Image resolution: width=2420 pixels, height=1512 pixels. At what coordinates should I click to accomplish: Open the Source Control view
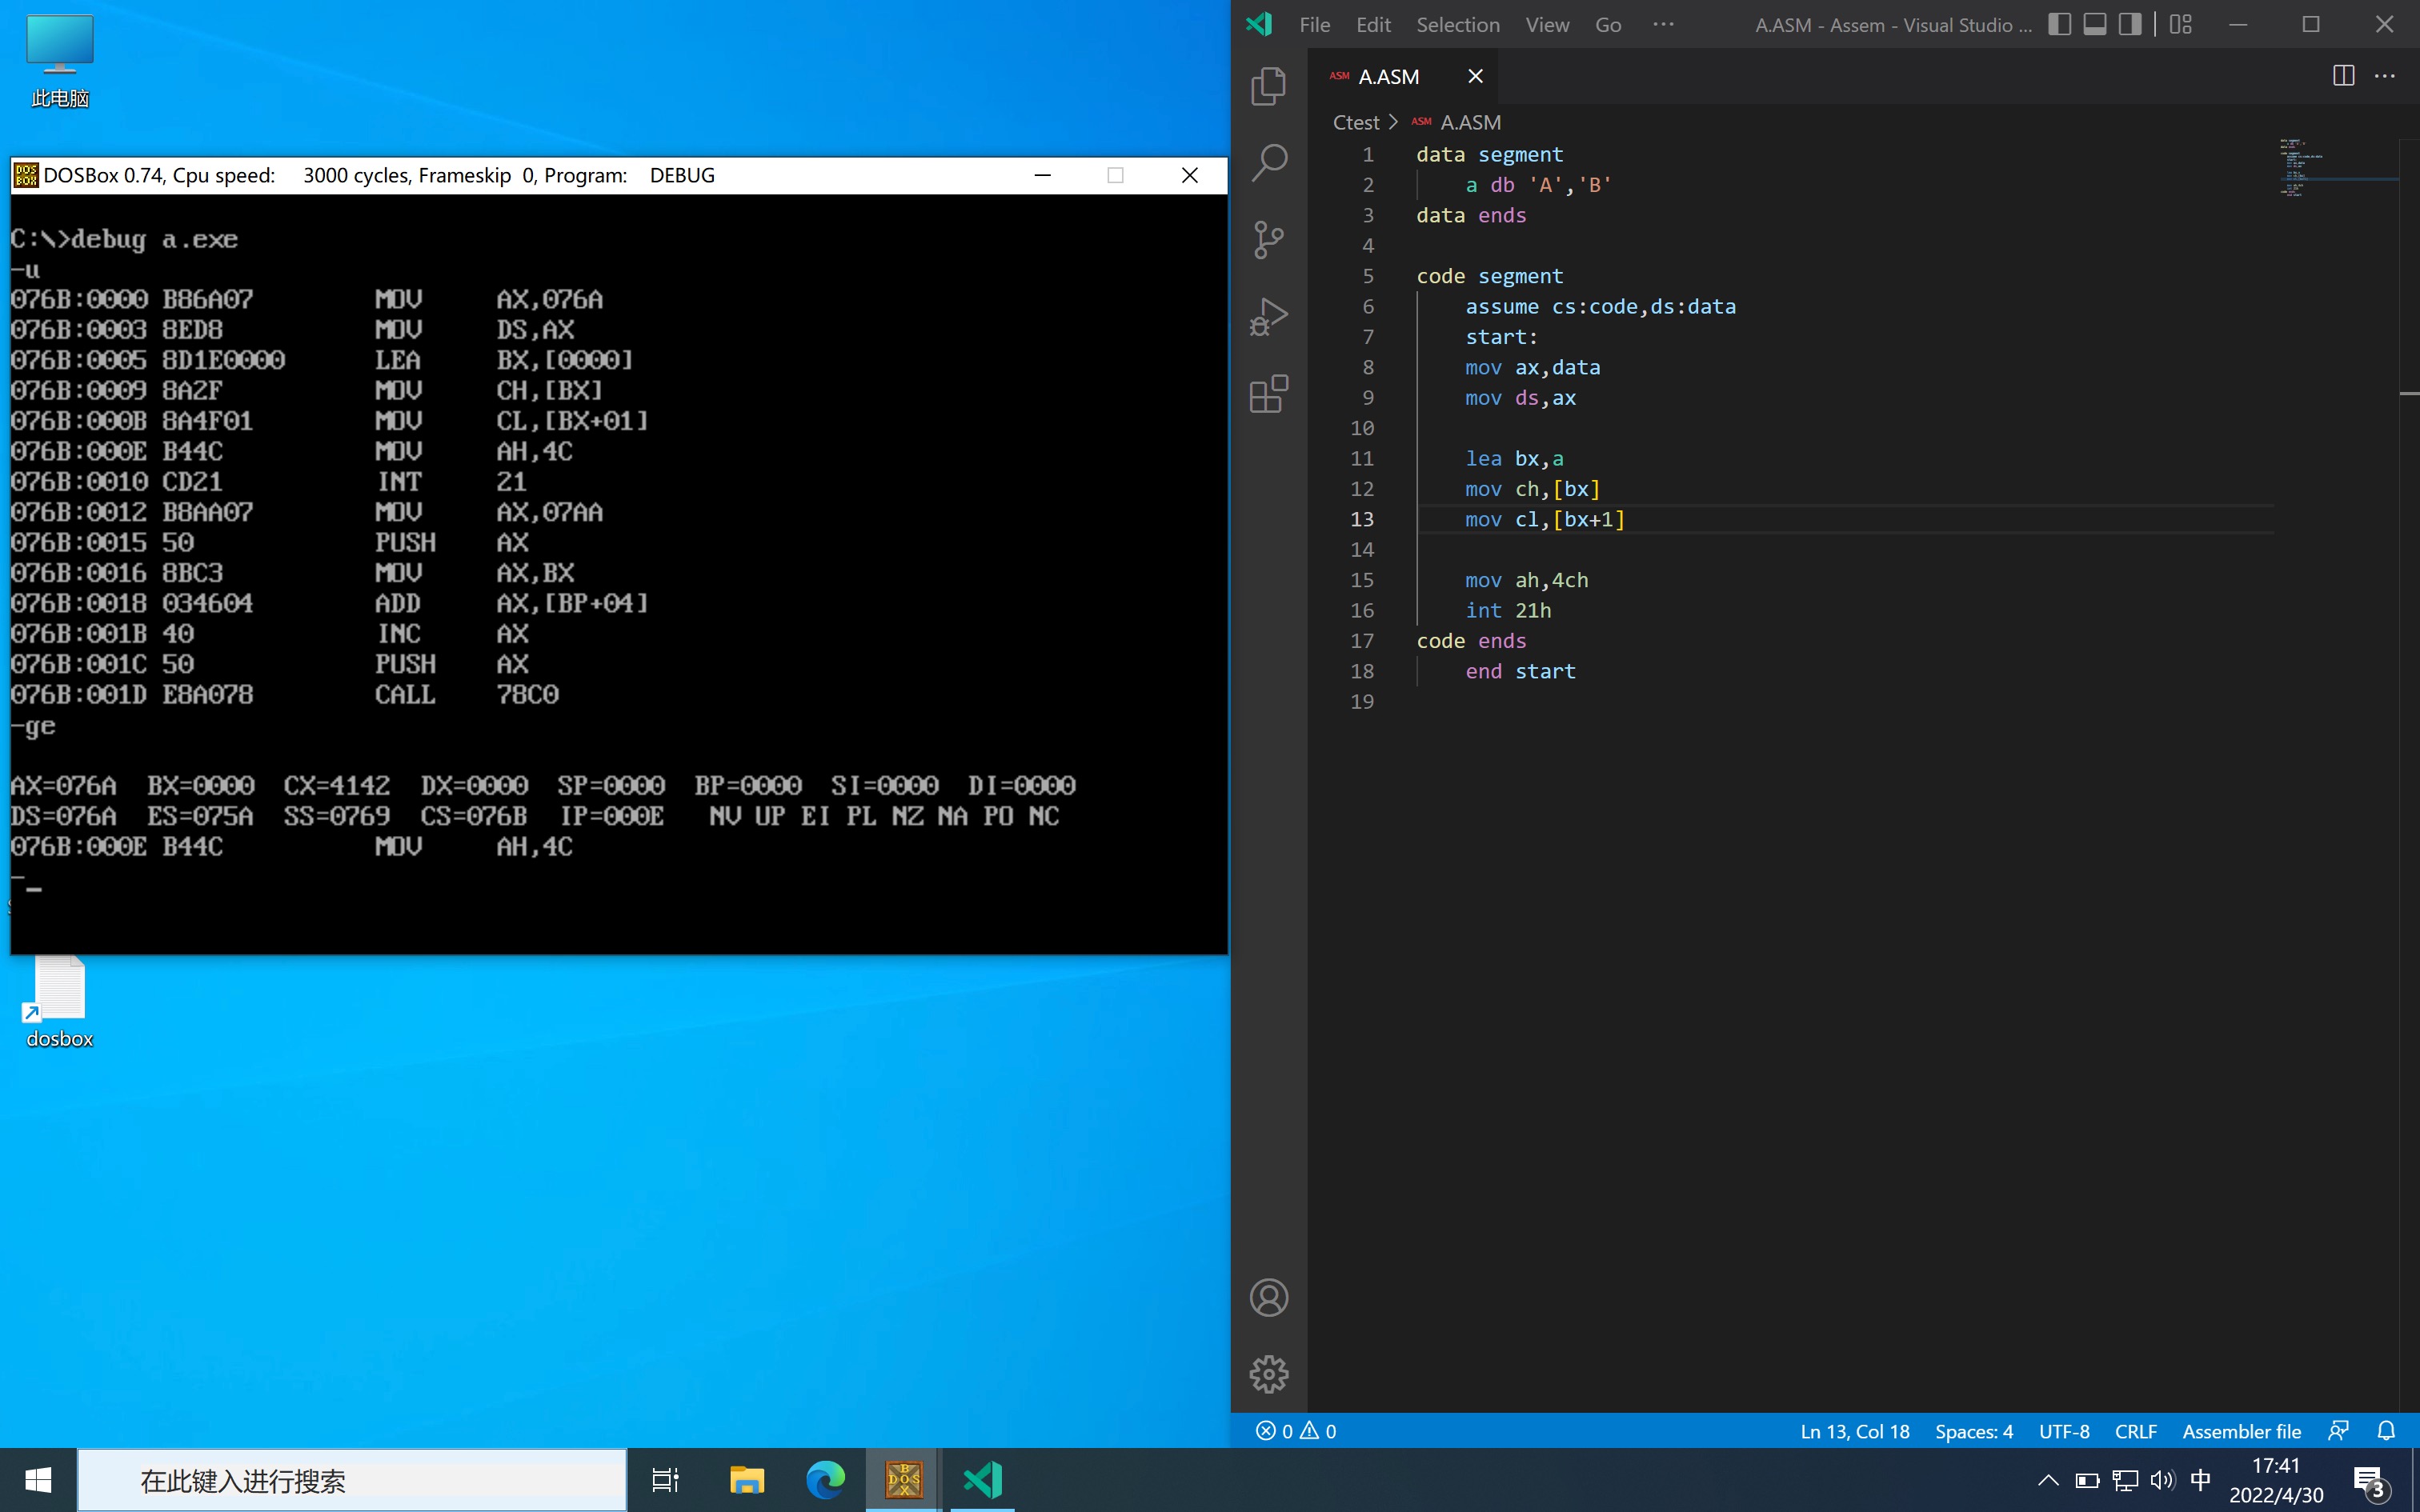1268,239
